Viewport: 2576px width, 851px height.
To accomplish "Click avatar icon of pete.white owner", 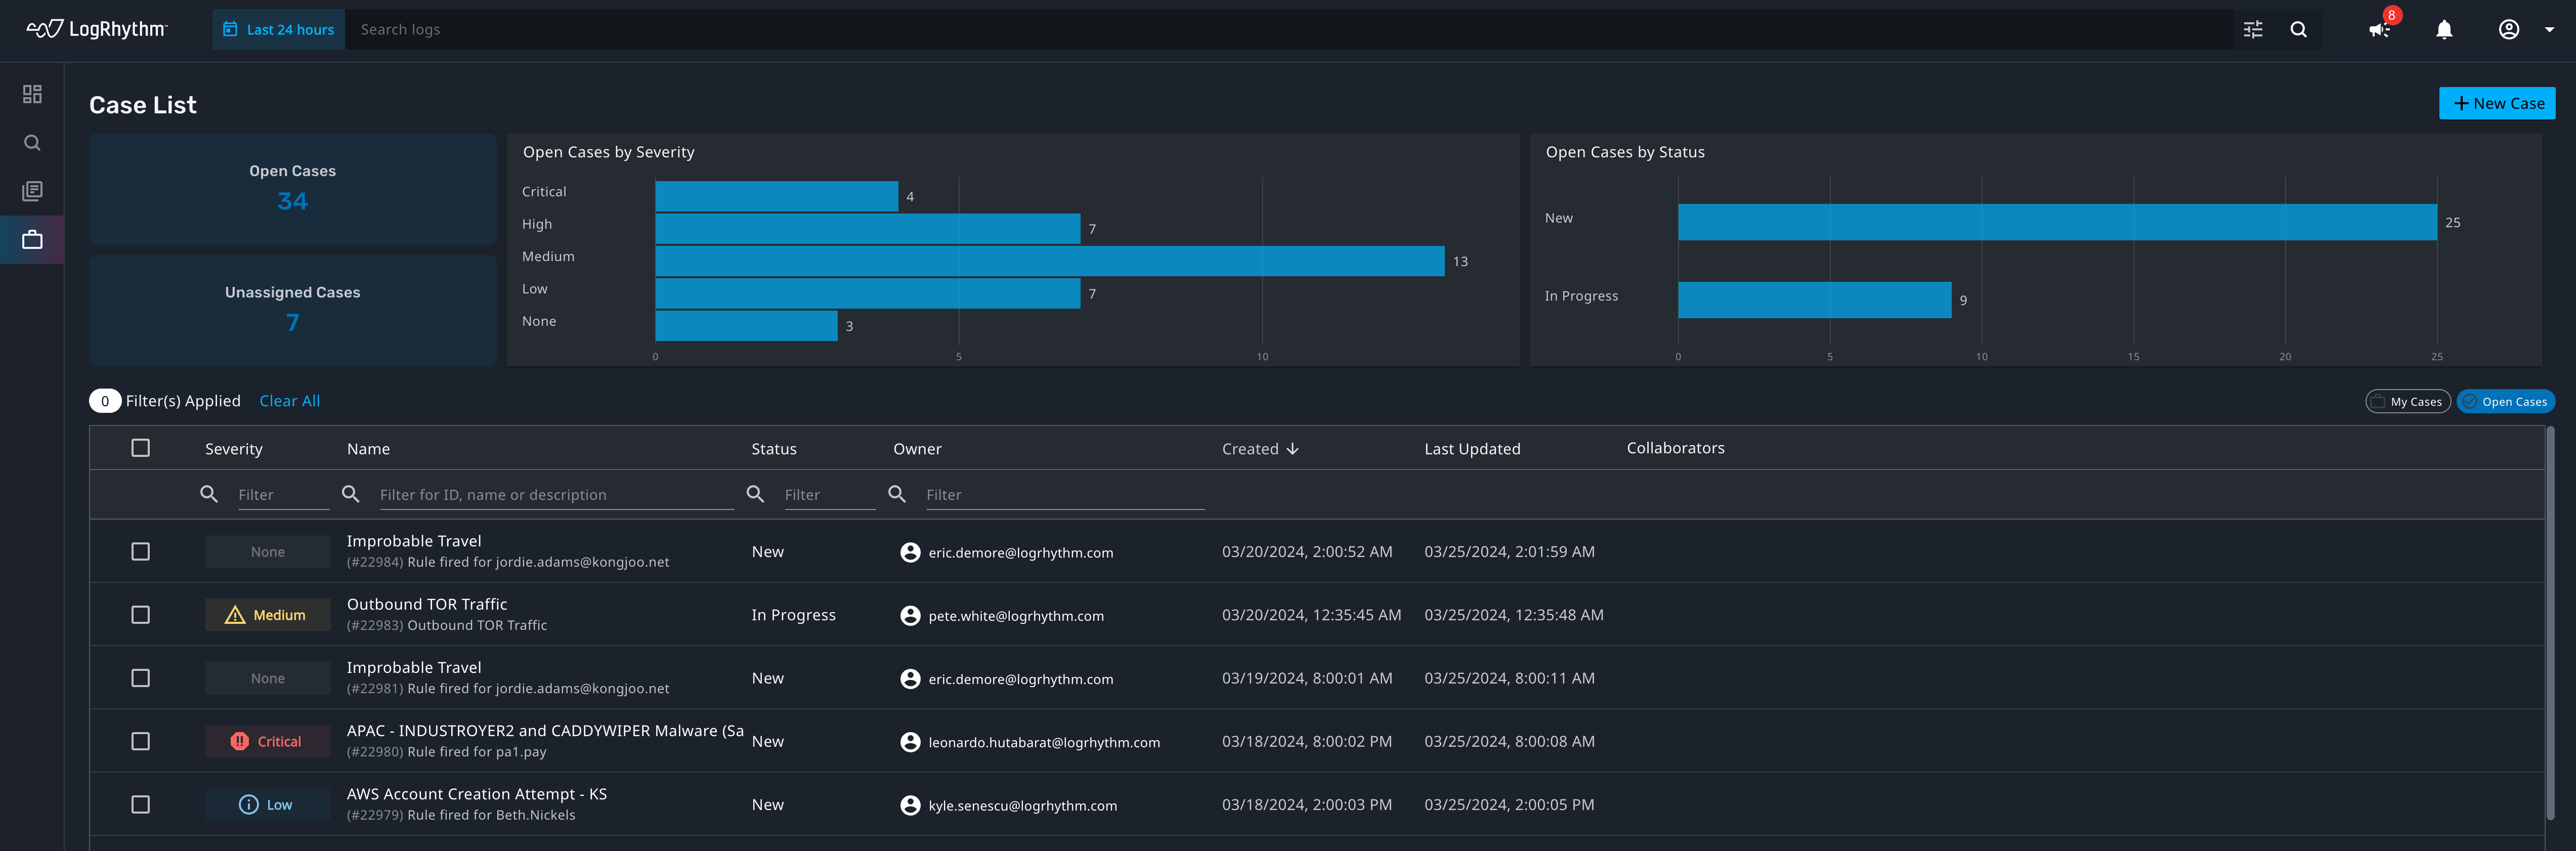I will tap(910, 616).
